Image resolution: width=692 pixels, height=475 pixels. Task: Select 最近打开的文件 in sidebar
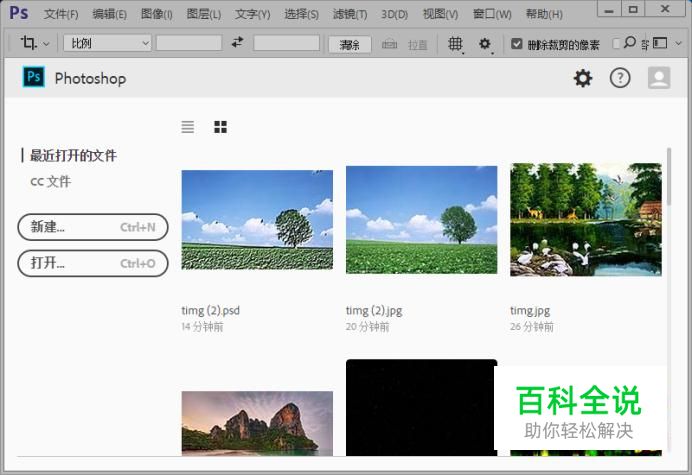[x=73, y=155]
